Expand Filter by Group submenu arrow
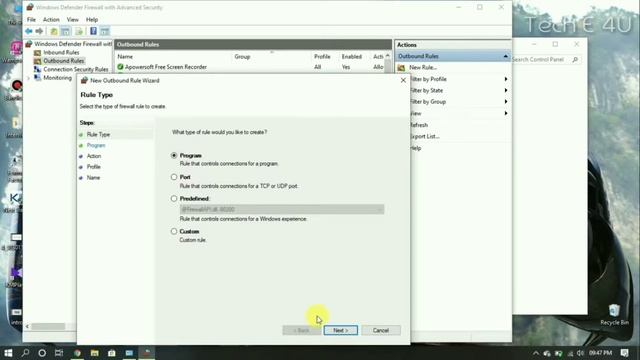 click(x=506, y=102)
